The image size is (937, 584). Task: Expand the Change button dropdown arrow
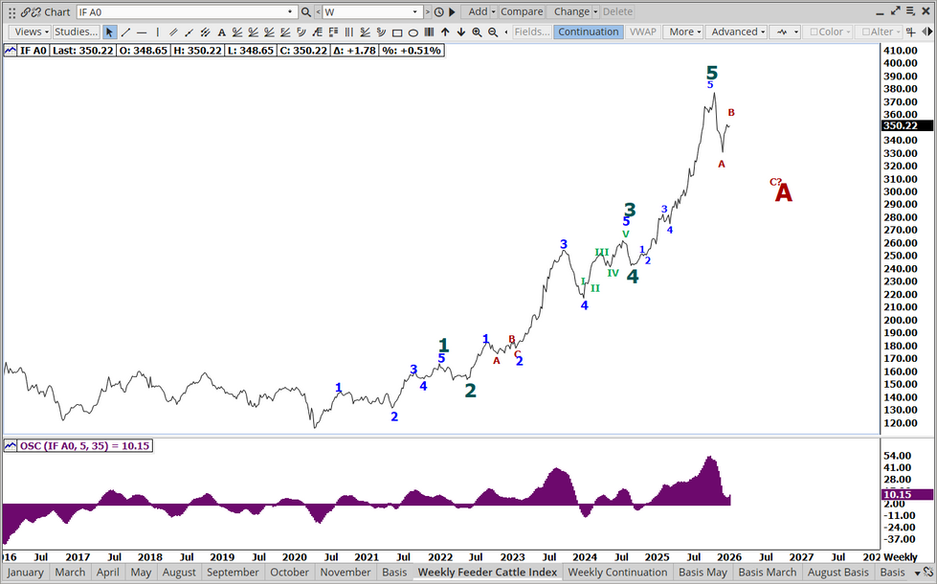[x=596, y=12]
